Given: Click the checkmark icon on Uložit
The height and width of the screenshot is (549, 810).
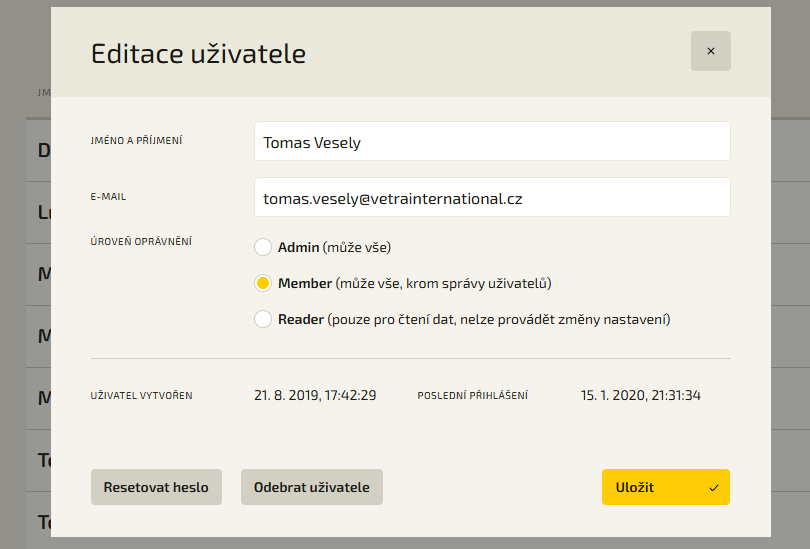Looking at the screenshot, I should [713, 488].
